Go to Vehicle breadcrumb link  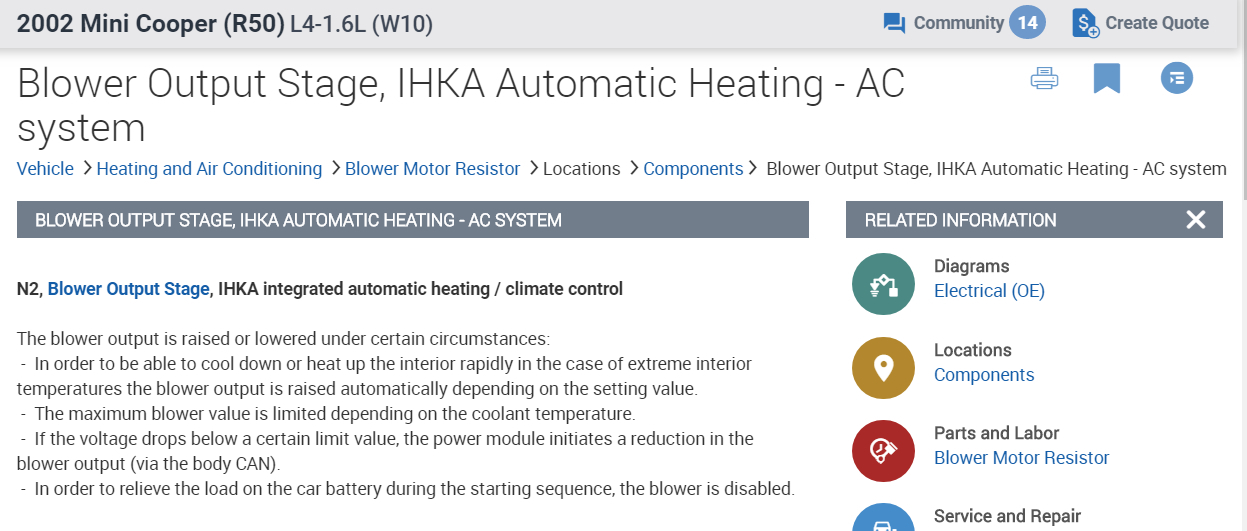click(x=45, y=169)
